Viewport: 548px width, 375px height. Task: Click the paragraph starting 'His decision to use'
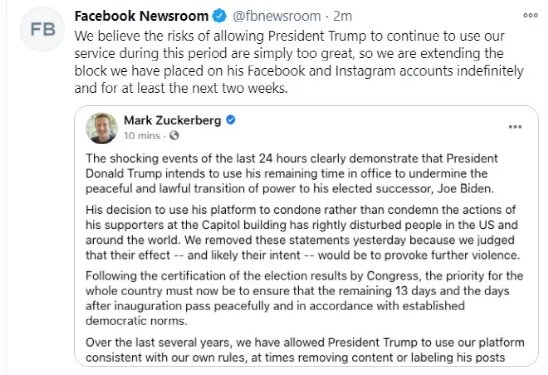click(303, 232)
